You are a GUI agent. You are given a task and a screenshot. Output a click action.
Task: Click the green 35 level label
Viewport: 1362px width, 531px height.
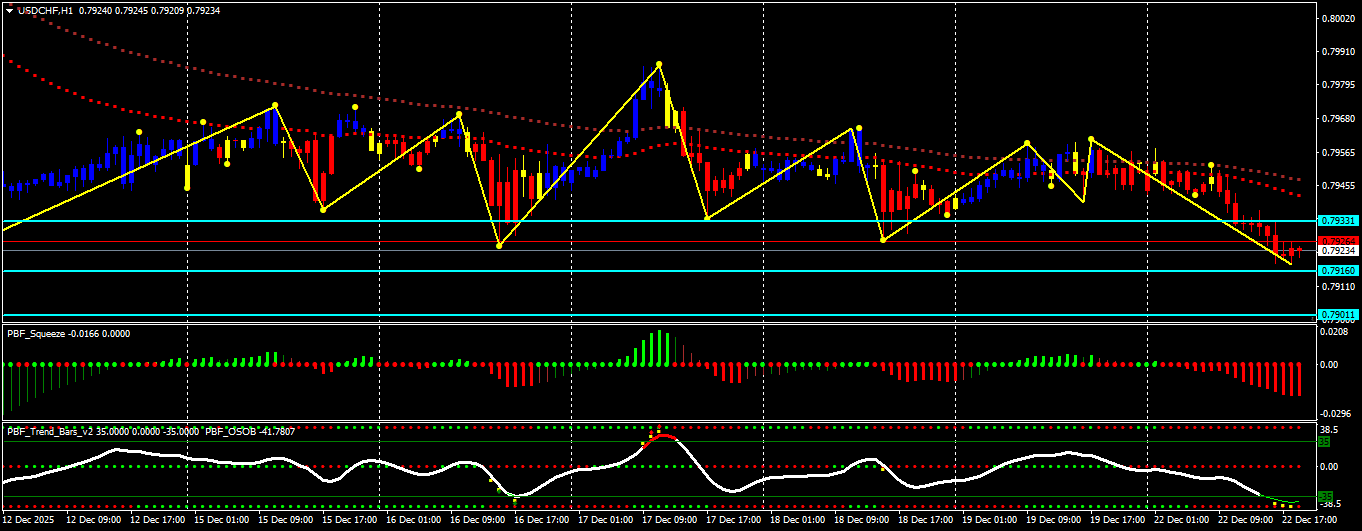pyautogui.click(x=1323, y=441)
